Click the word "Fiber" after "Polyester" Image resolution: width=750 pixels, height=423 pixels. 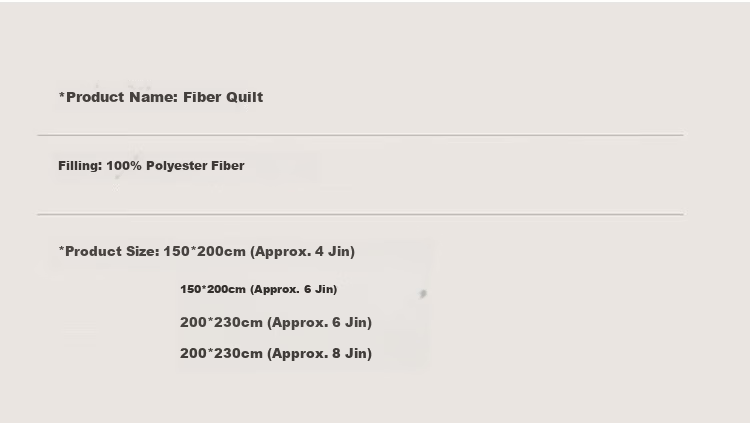coord(228,166)
